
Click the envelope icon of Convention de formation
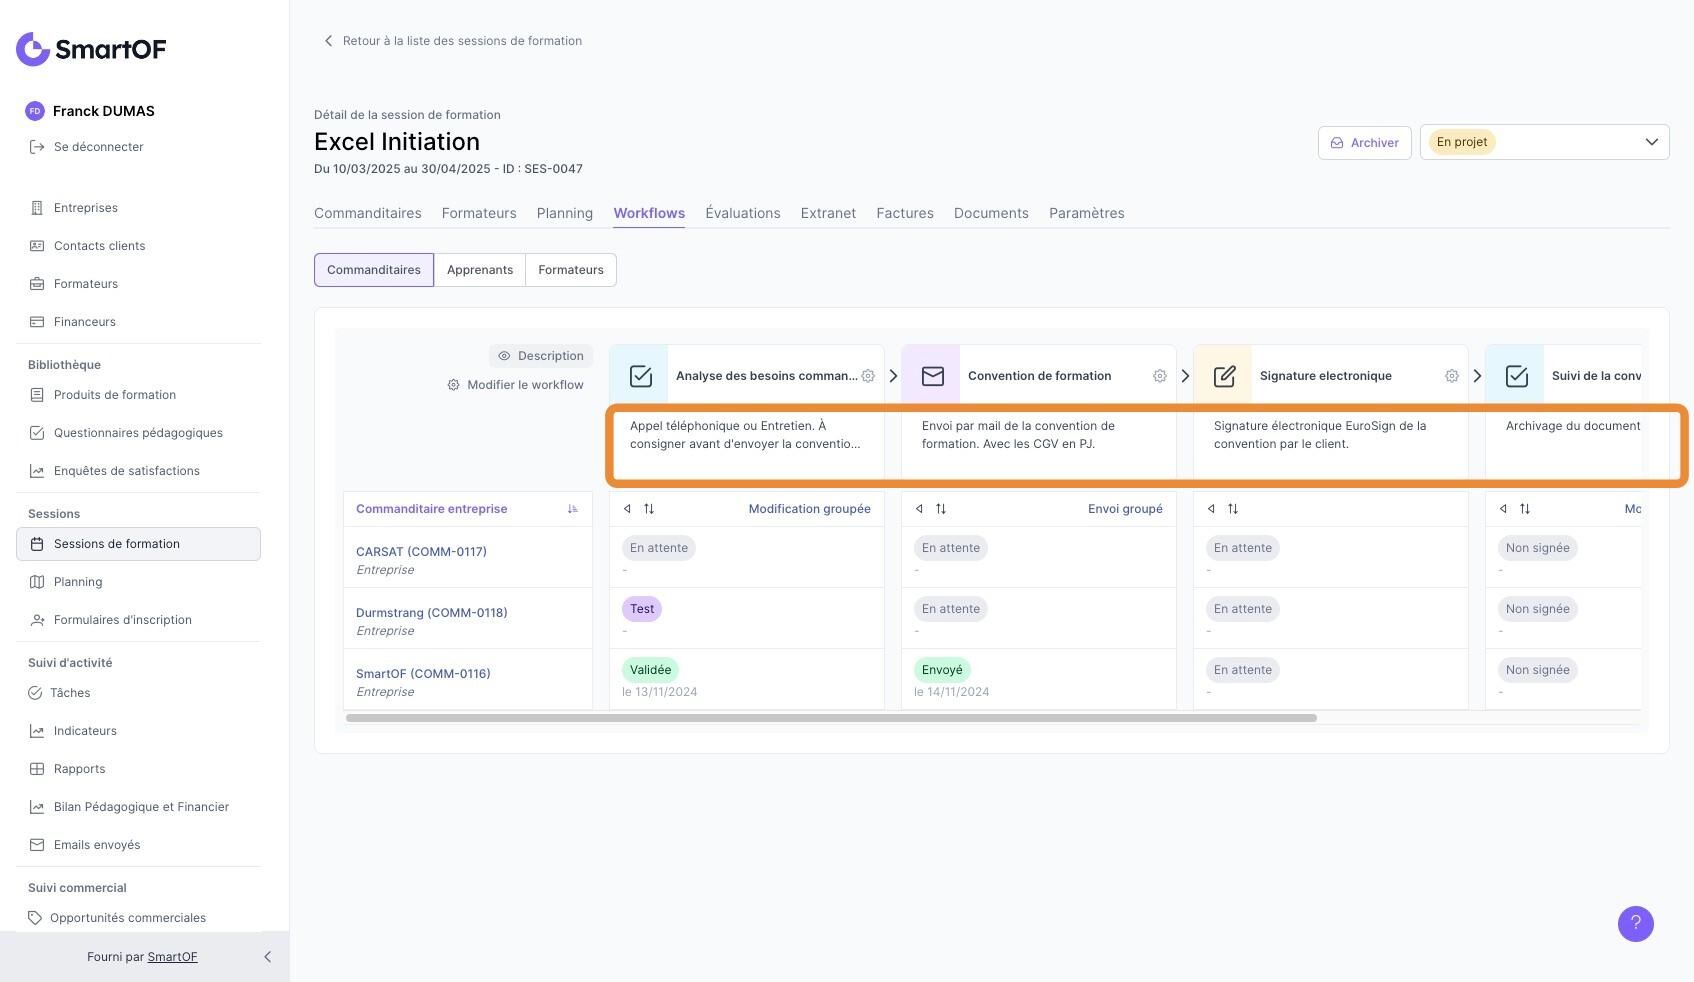932,376
